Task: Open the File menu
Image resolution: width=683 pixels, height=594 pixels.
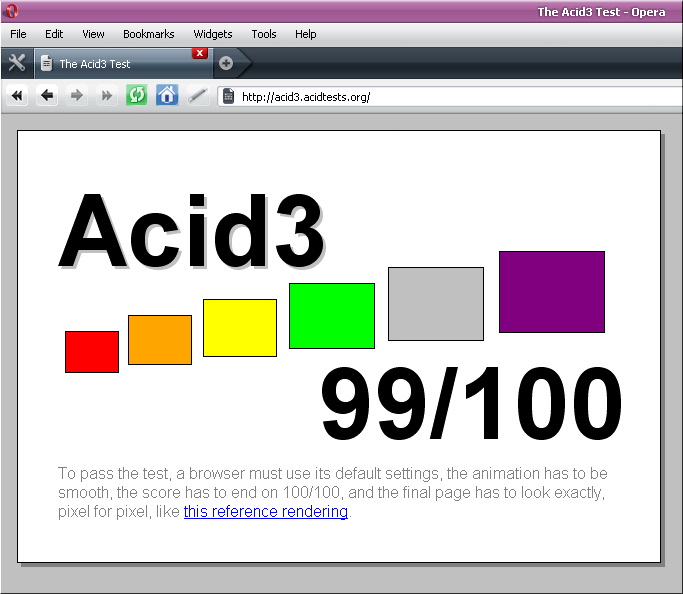Action: click(18, 34)
